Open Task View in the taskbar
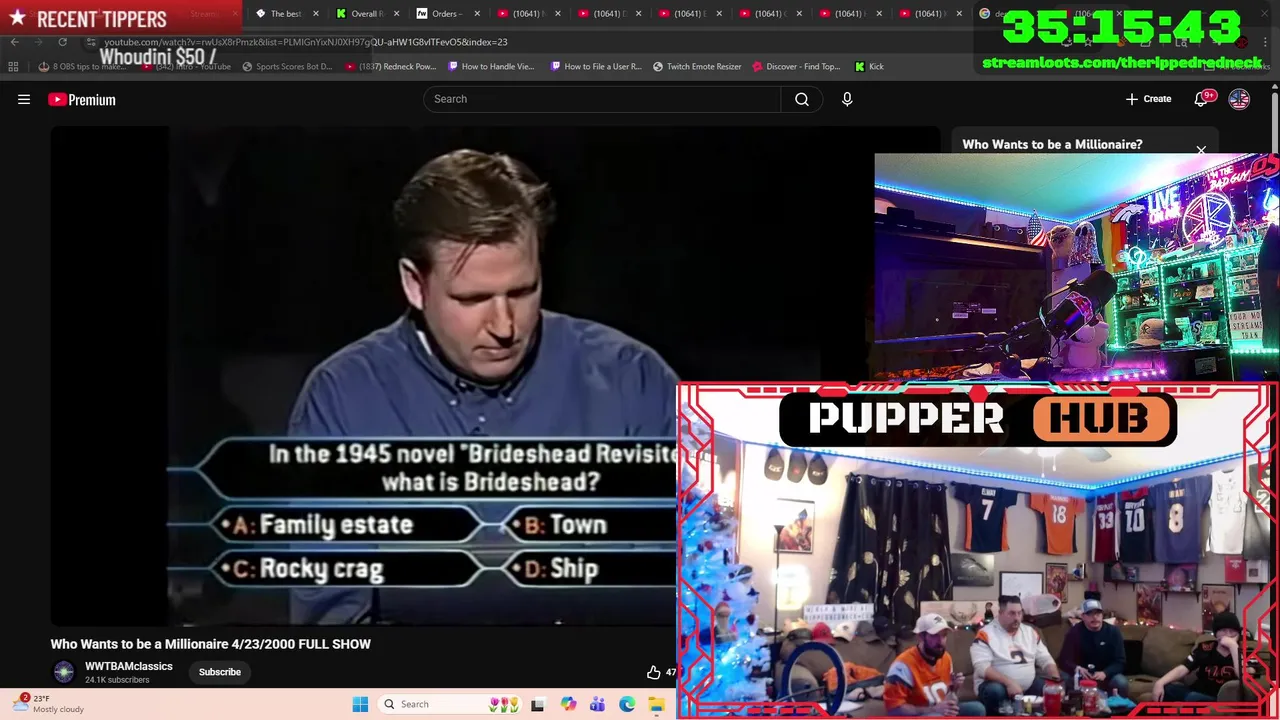The height and width of the screenshot is (720, 1280). [x=537, y=704]
